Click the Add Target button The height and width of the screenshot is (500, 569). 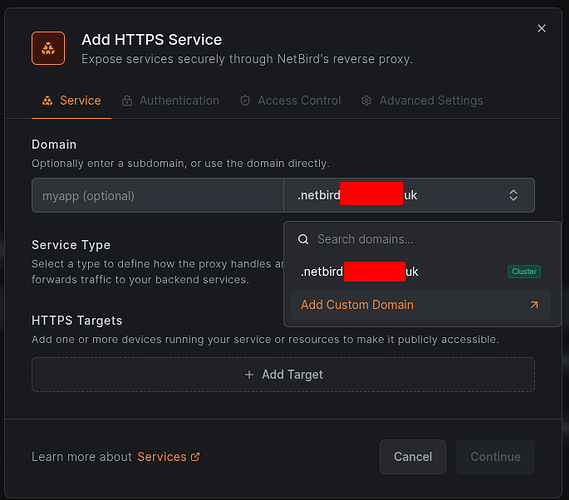click(283, 374)
